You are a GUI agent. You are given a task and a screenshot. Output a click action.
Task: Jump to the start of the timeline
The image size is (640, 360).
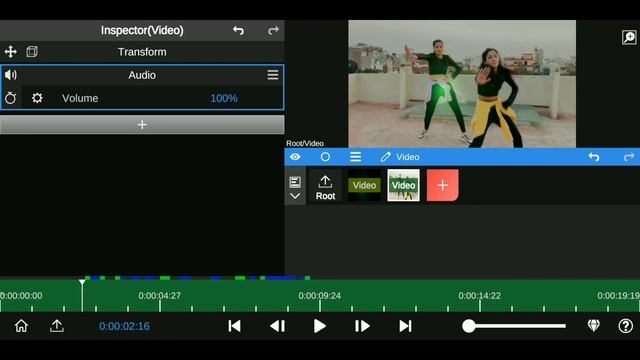point(234,326)
